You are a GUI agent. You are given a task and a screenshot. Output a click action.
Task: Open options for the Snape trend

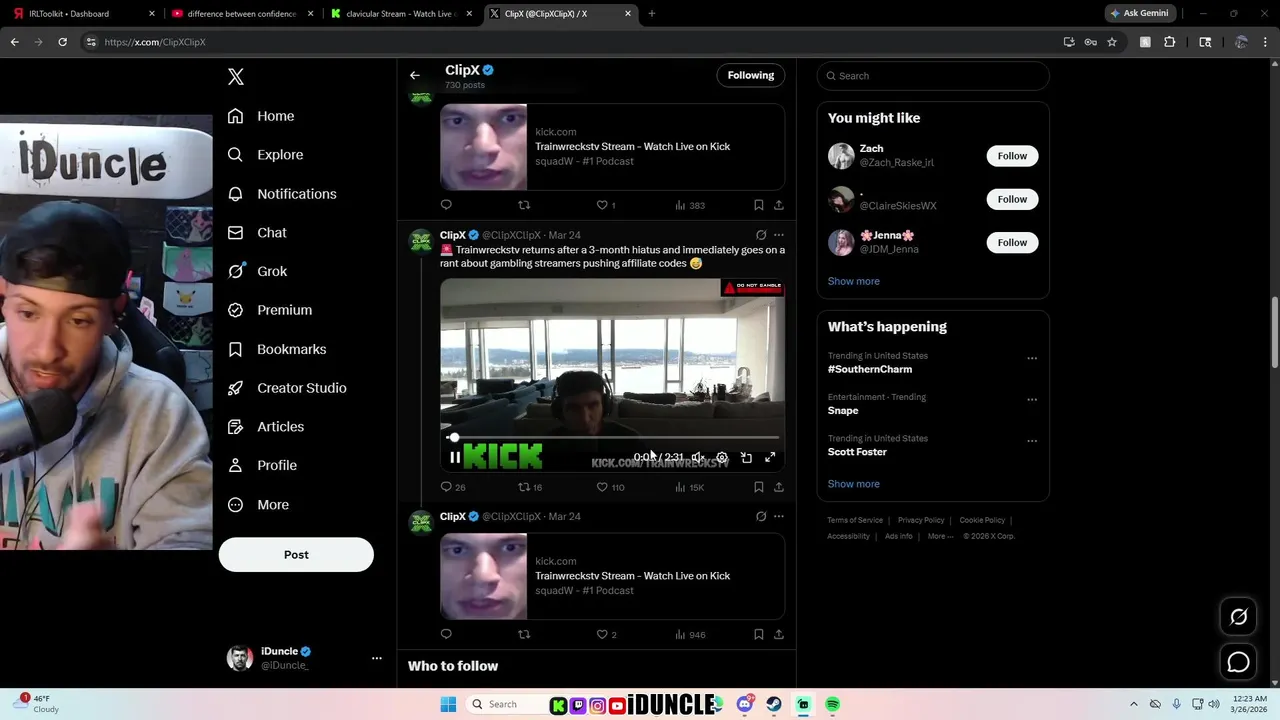(1032, 400)
